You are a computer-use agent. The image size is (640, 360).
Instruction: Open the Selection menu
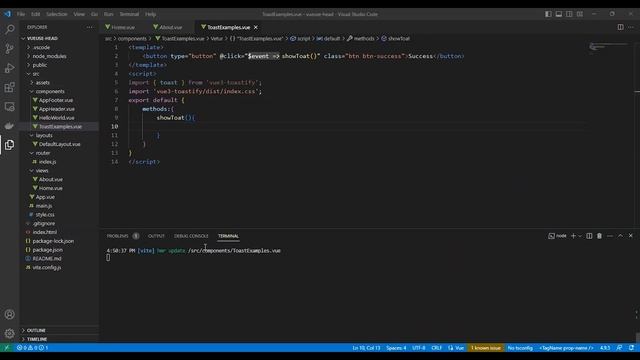pos(56,14)
